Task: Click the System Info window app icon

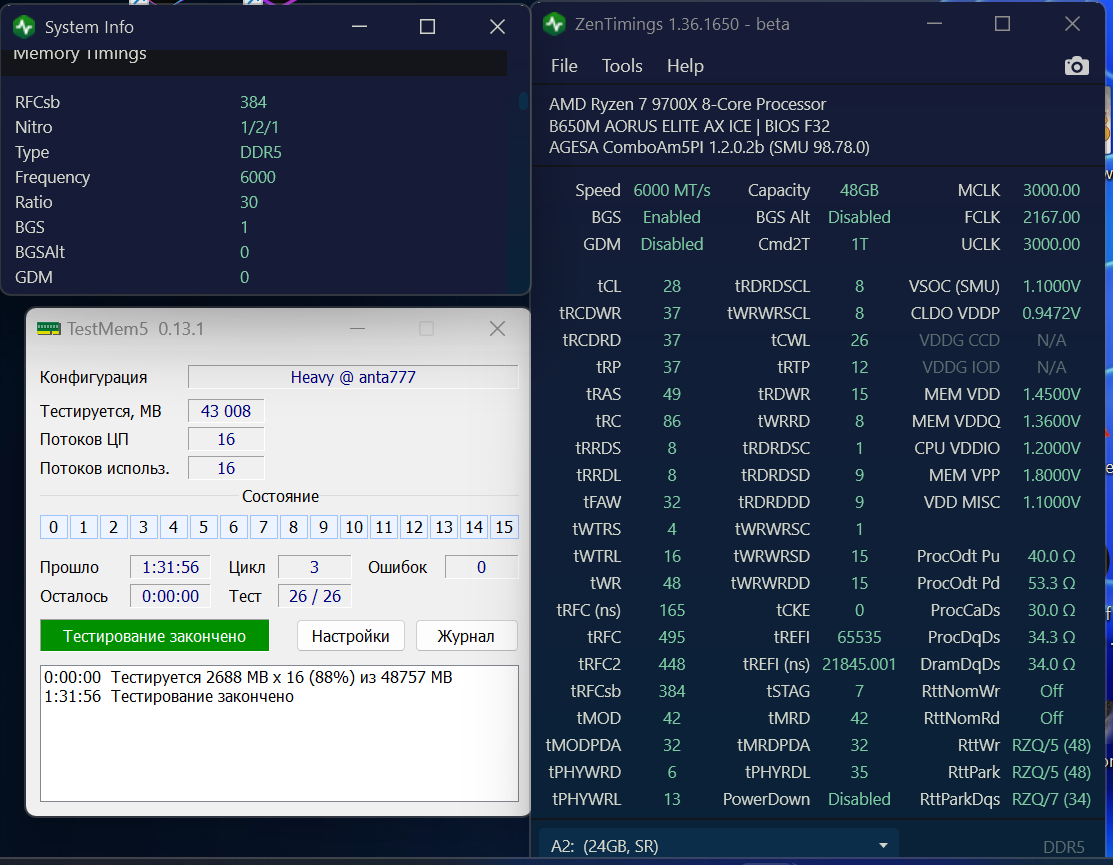Action: click(x=24, y=27)
